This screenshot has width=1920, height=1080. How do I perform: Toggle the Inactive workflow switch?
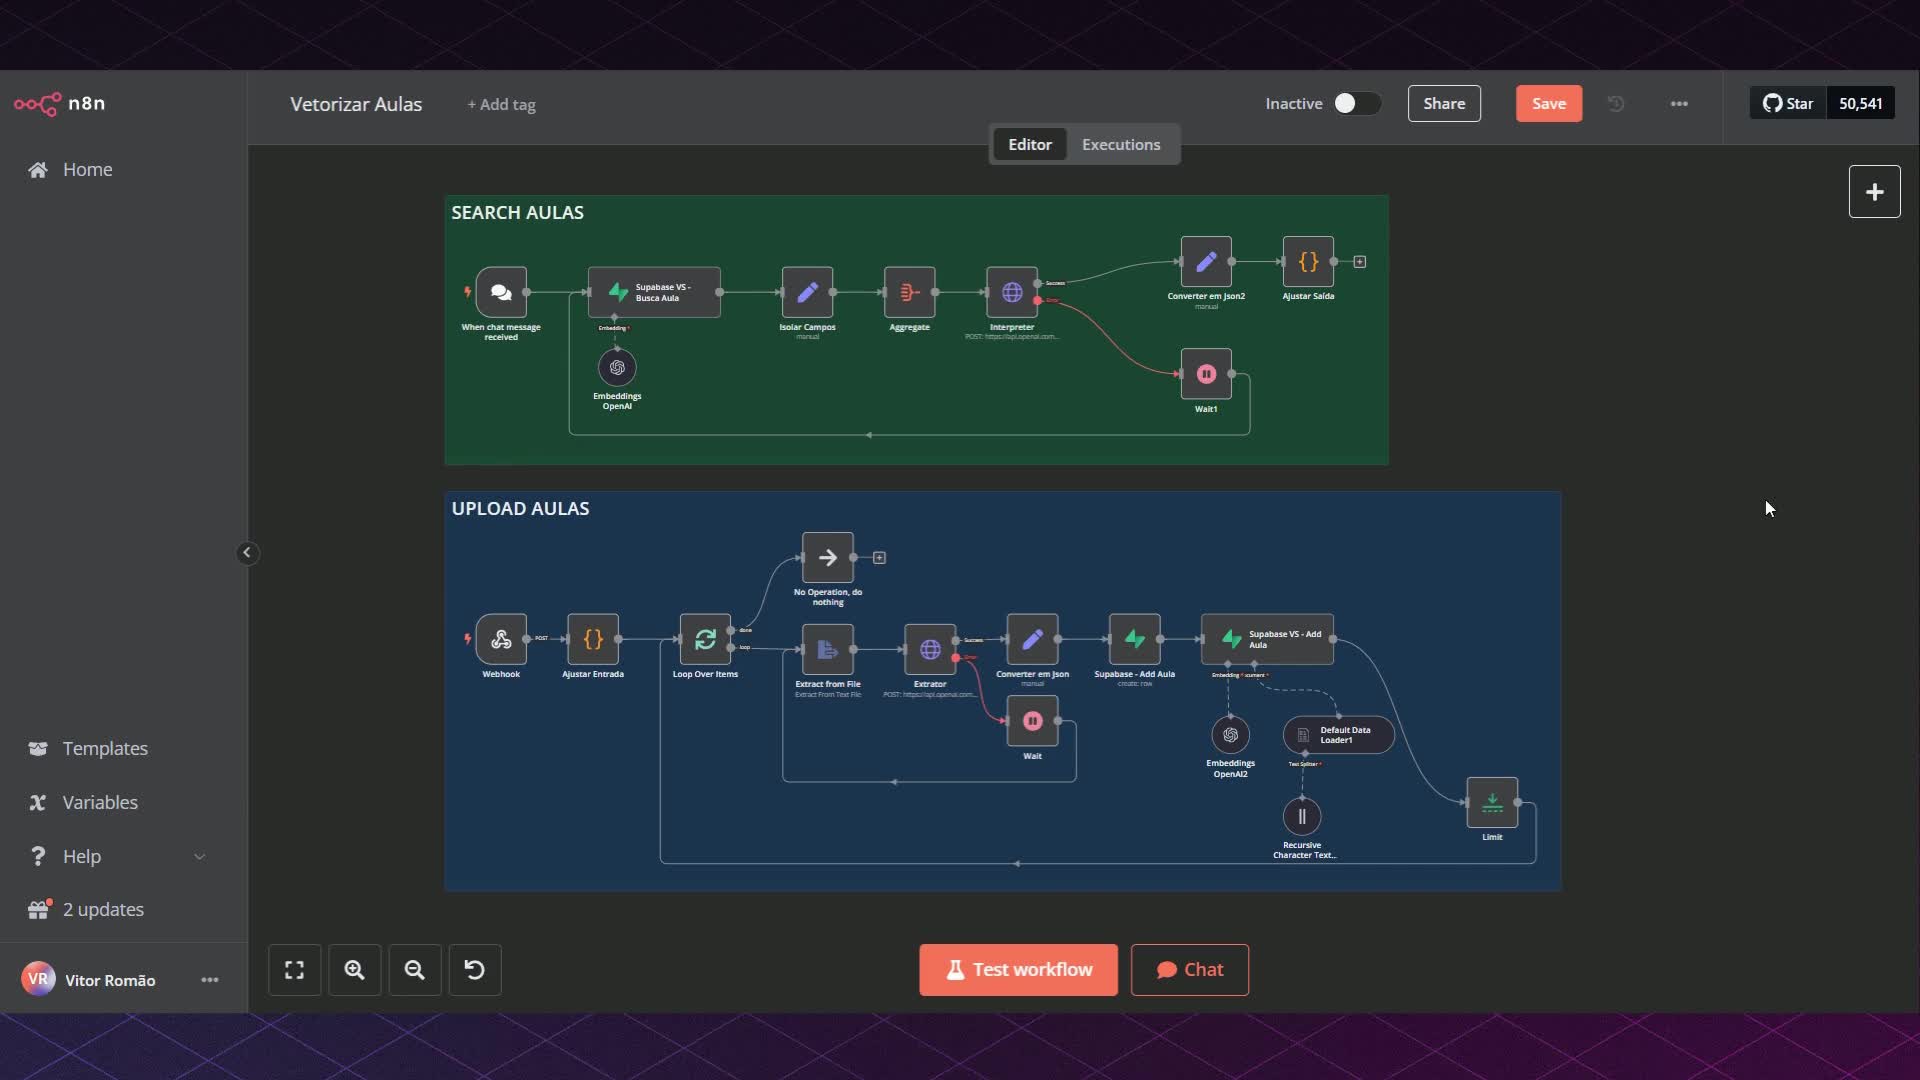(1356, 104)
